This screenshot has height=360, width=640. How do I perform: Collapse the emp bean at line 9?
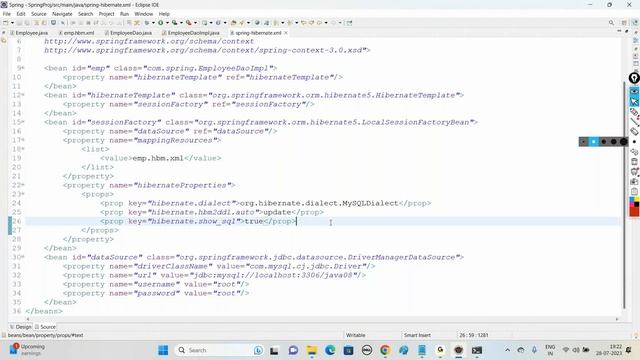(x=23, y=68)
